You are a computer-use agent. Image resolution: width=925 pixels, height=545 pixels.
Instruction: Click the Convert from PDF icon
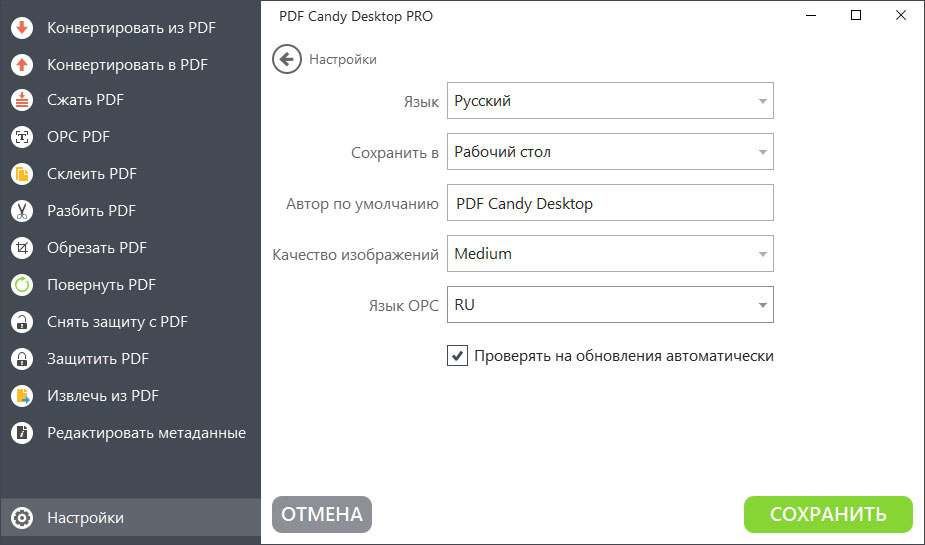click(22, 27)
